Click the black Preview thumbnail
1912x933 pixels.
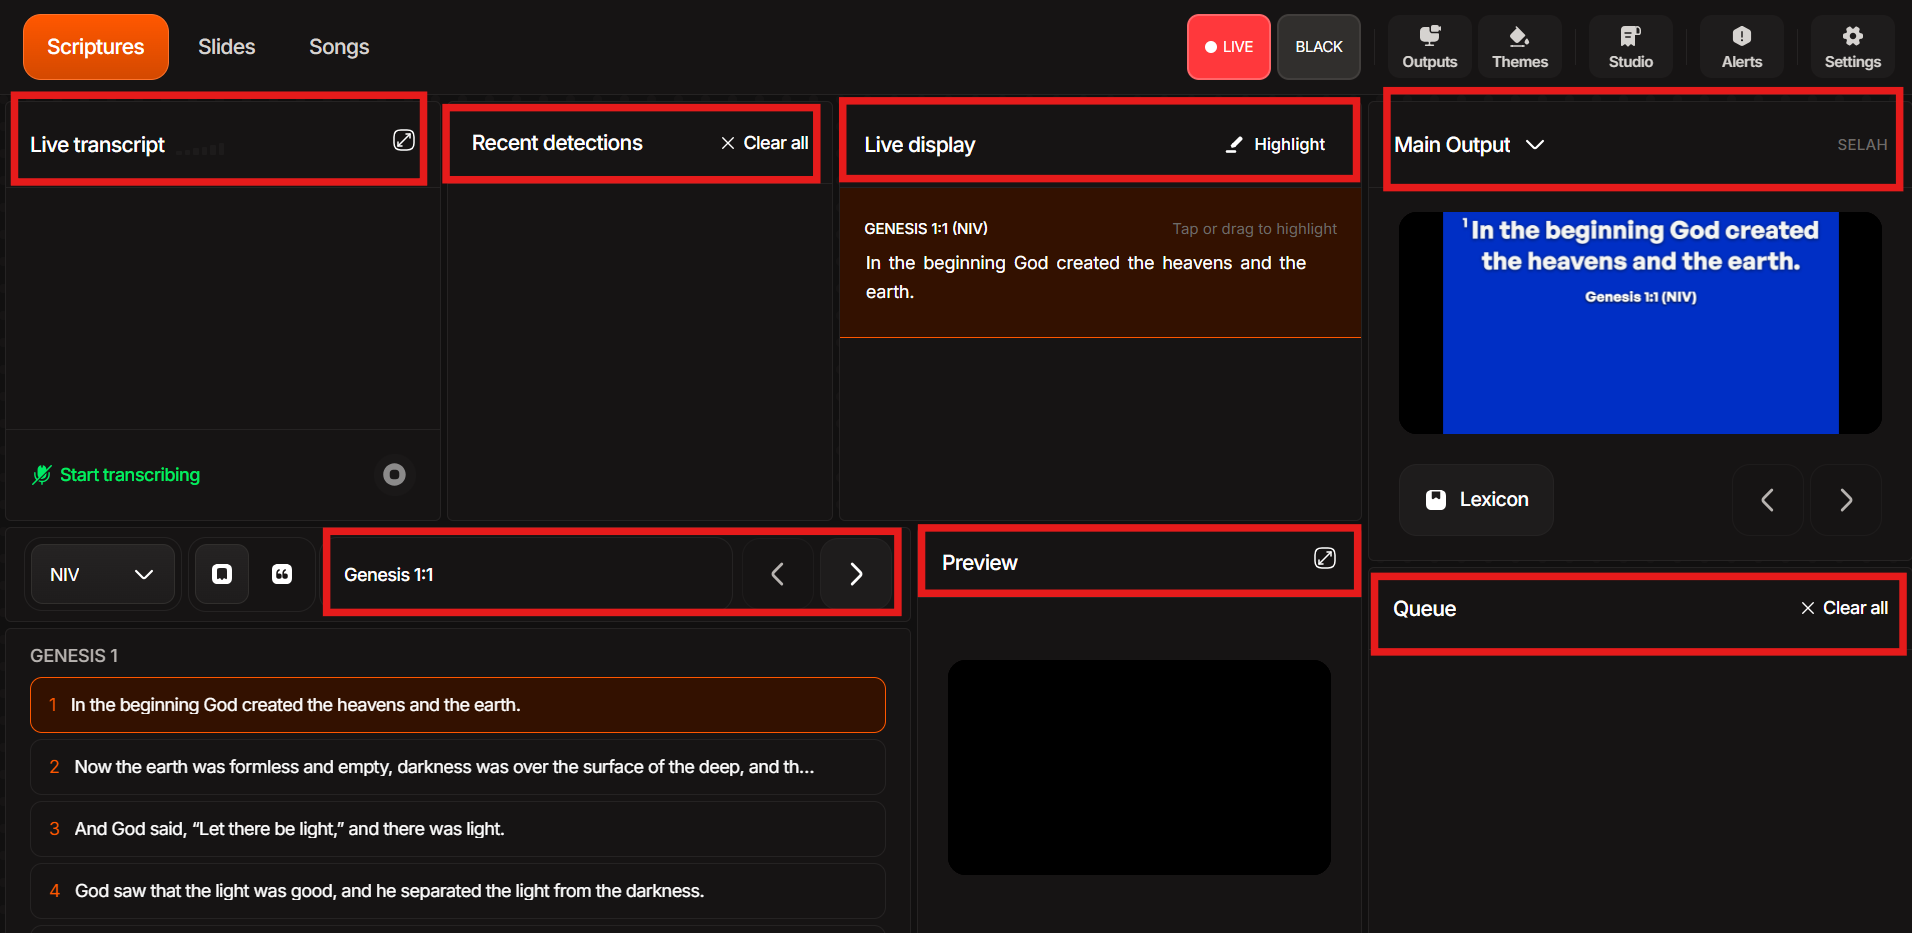tap(1139, 767)
